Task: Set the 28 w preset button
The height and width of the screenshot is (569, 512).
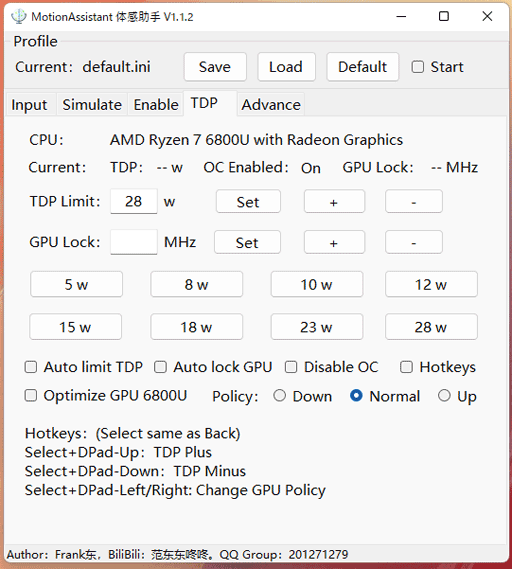Action: [431, 327]
